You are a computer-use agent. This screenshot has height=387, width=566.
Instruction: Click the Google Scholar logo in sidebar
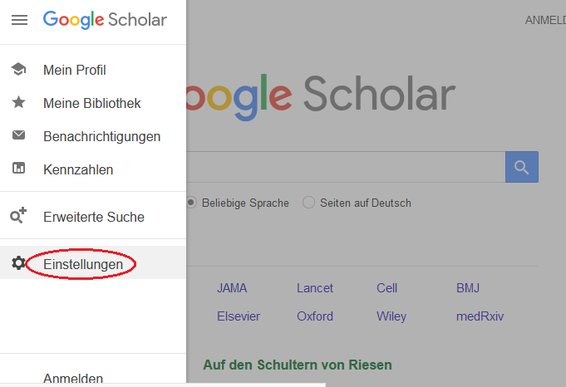[x=105, y=19]
